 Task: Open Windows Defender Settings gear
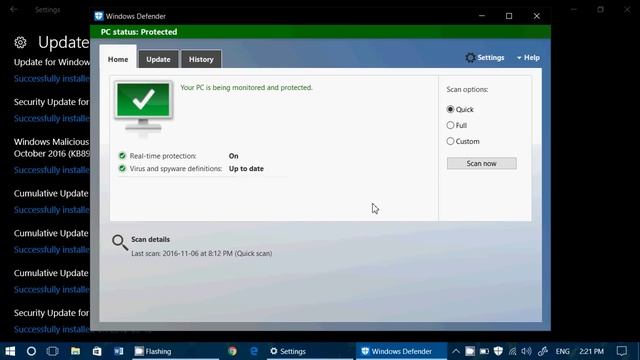click(x=485, y=58)
